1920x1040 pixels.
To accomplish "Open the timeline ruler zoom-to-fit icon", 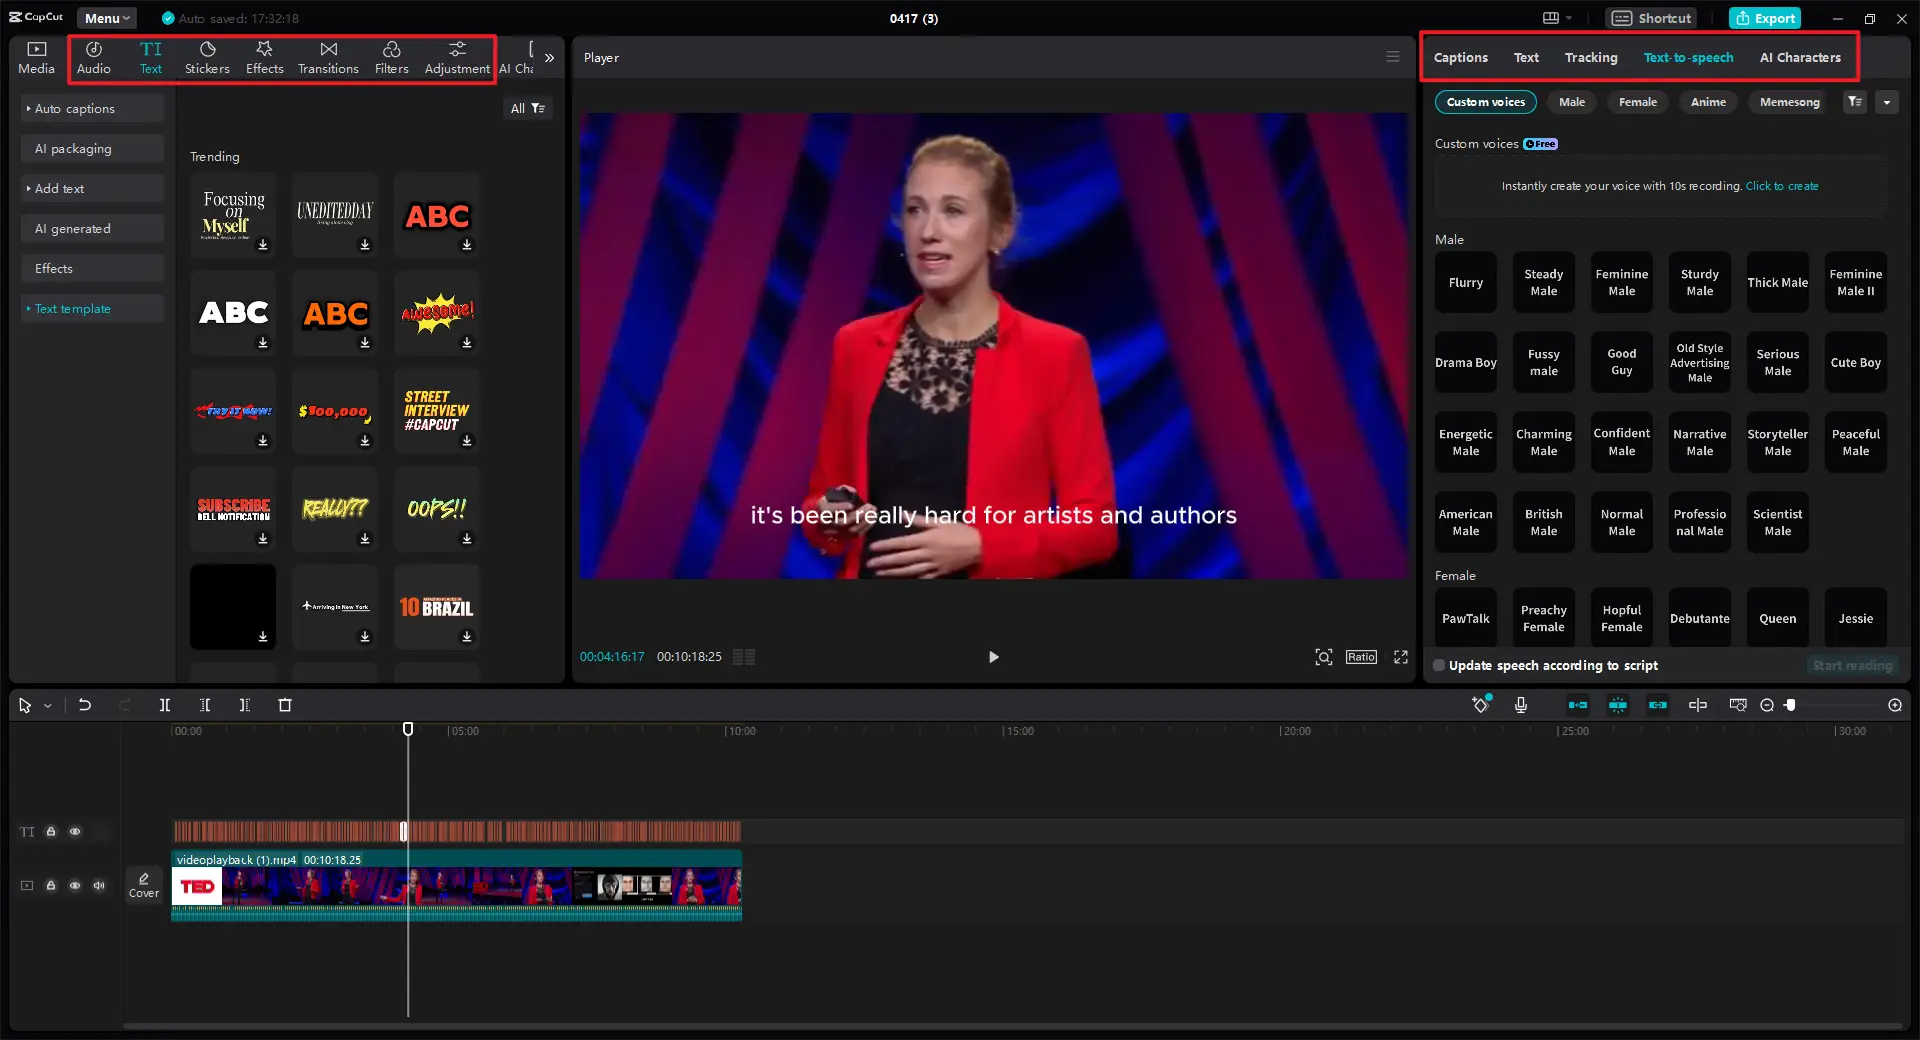I will point(1738,705).
